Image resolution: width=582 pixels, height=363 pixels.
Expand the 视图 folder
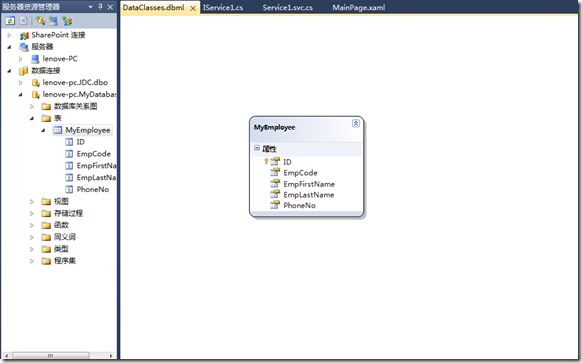click(32, 202)
